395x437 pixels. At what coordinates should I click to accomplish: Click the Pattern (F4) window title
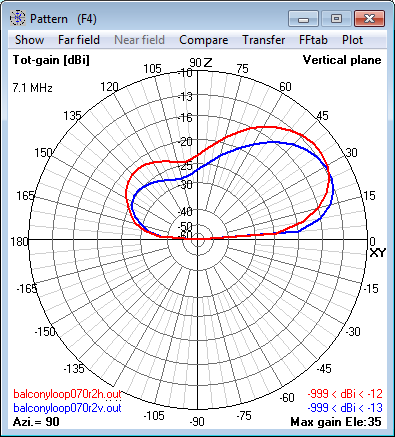pos(63,19)
